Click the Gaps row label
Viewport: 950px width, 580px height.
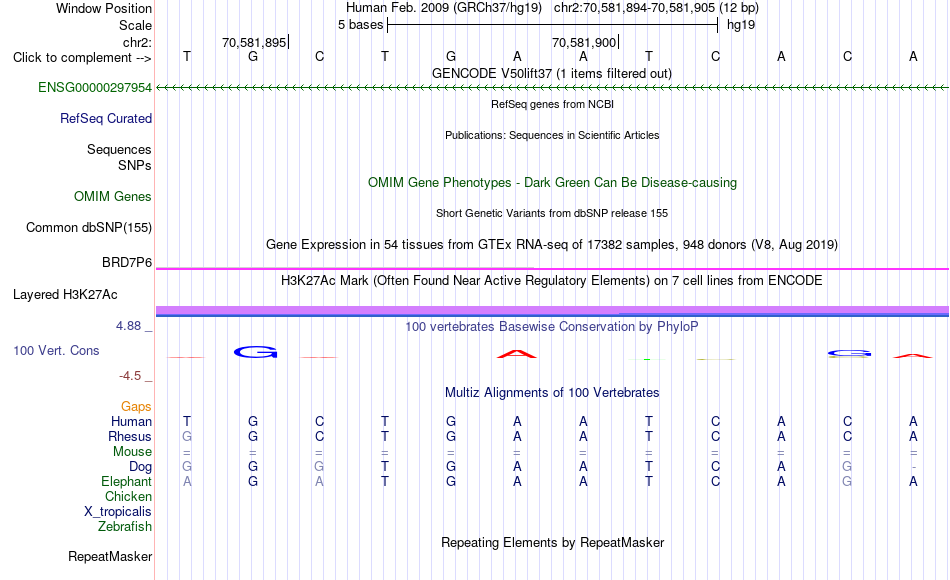[x=136, y=406]
